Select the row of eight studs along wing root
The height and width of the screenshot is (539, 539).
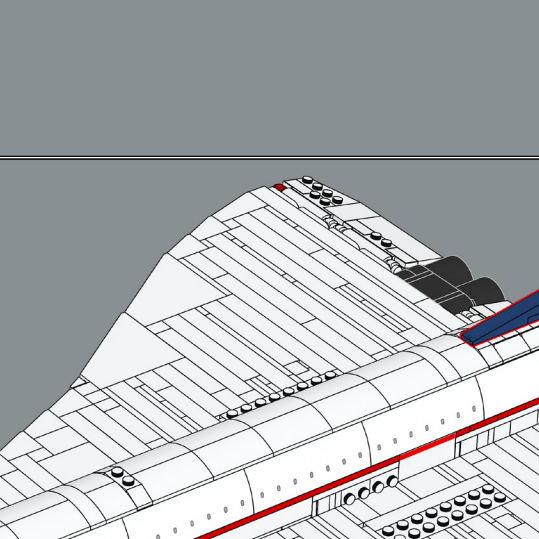coord(281,394)
